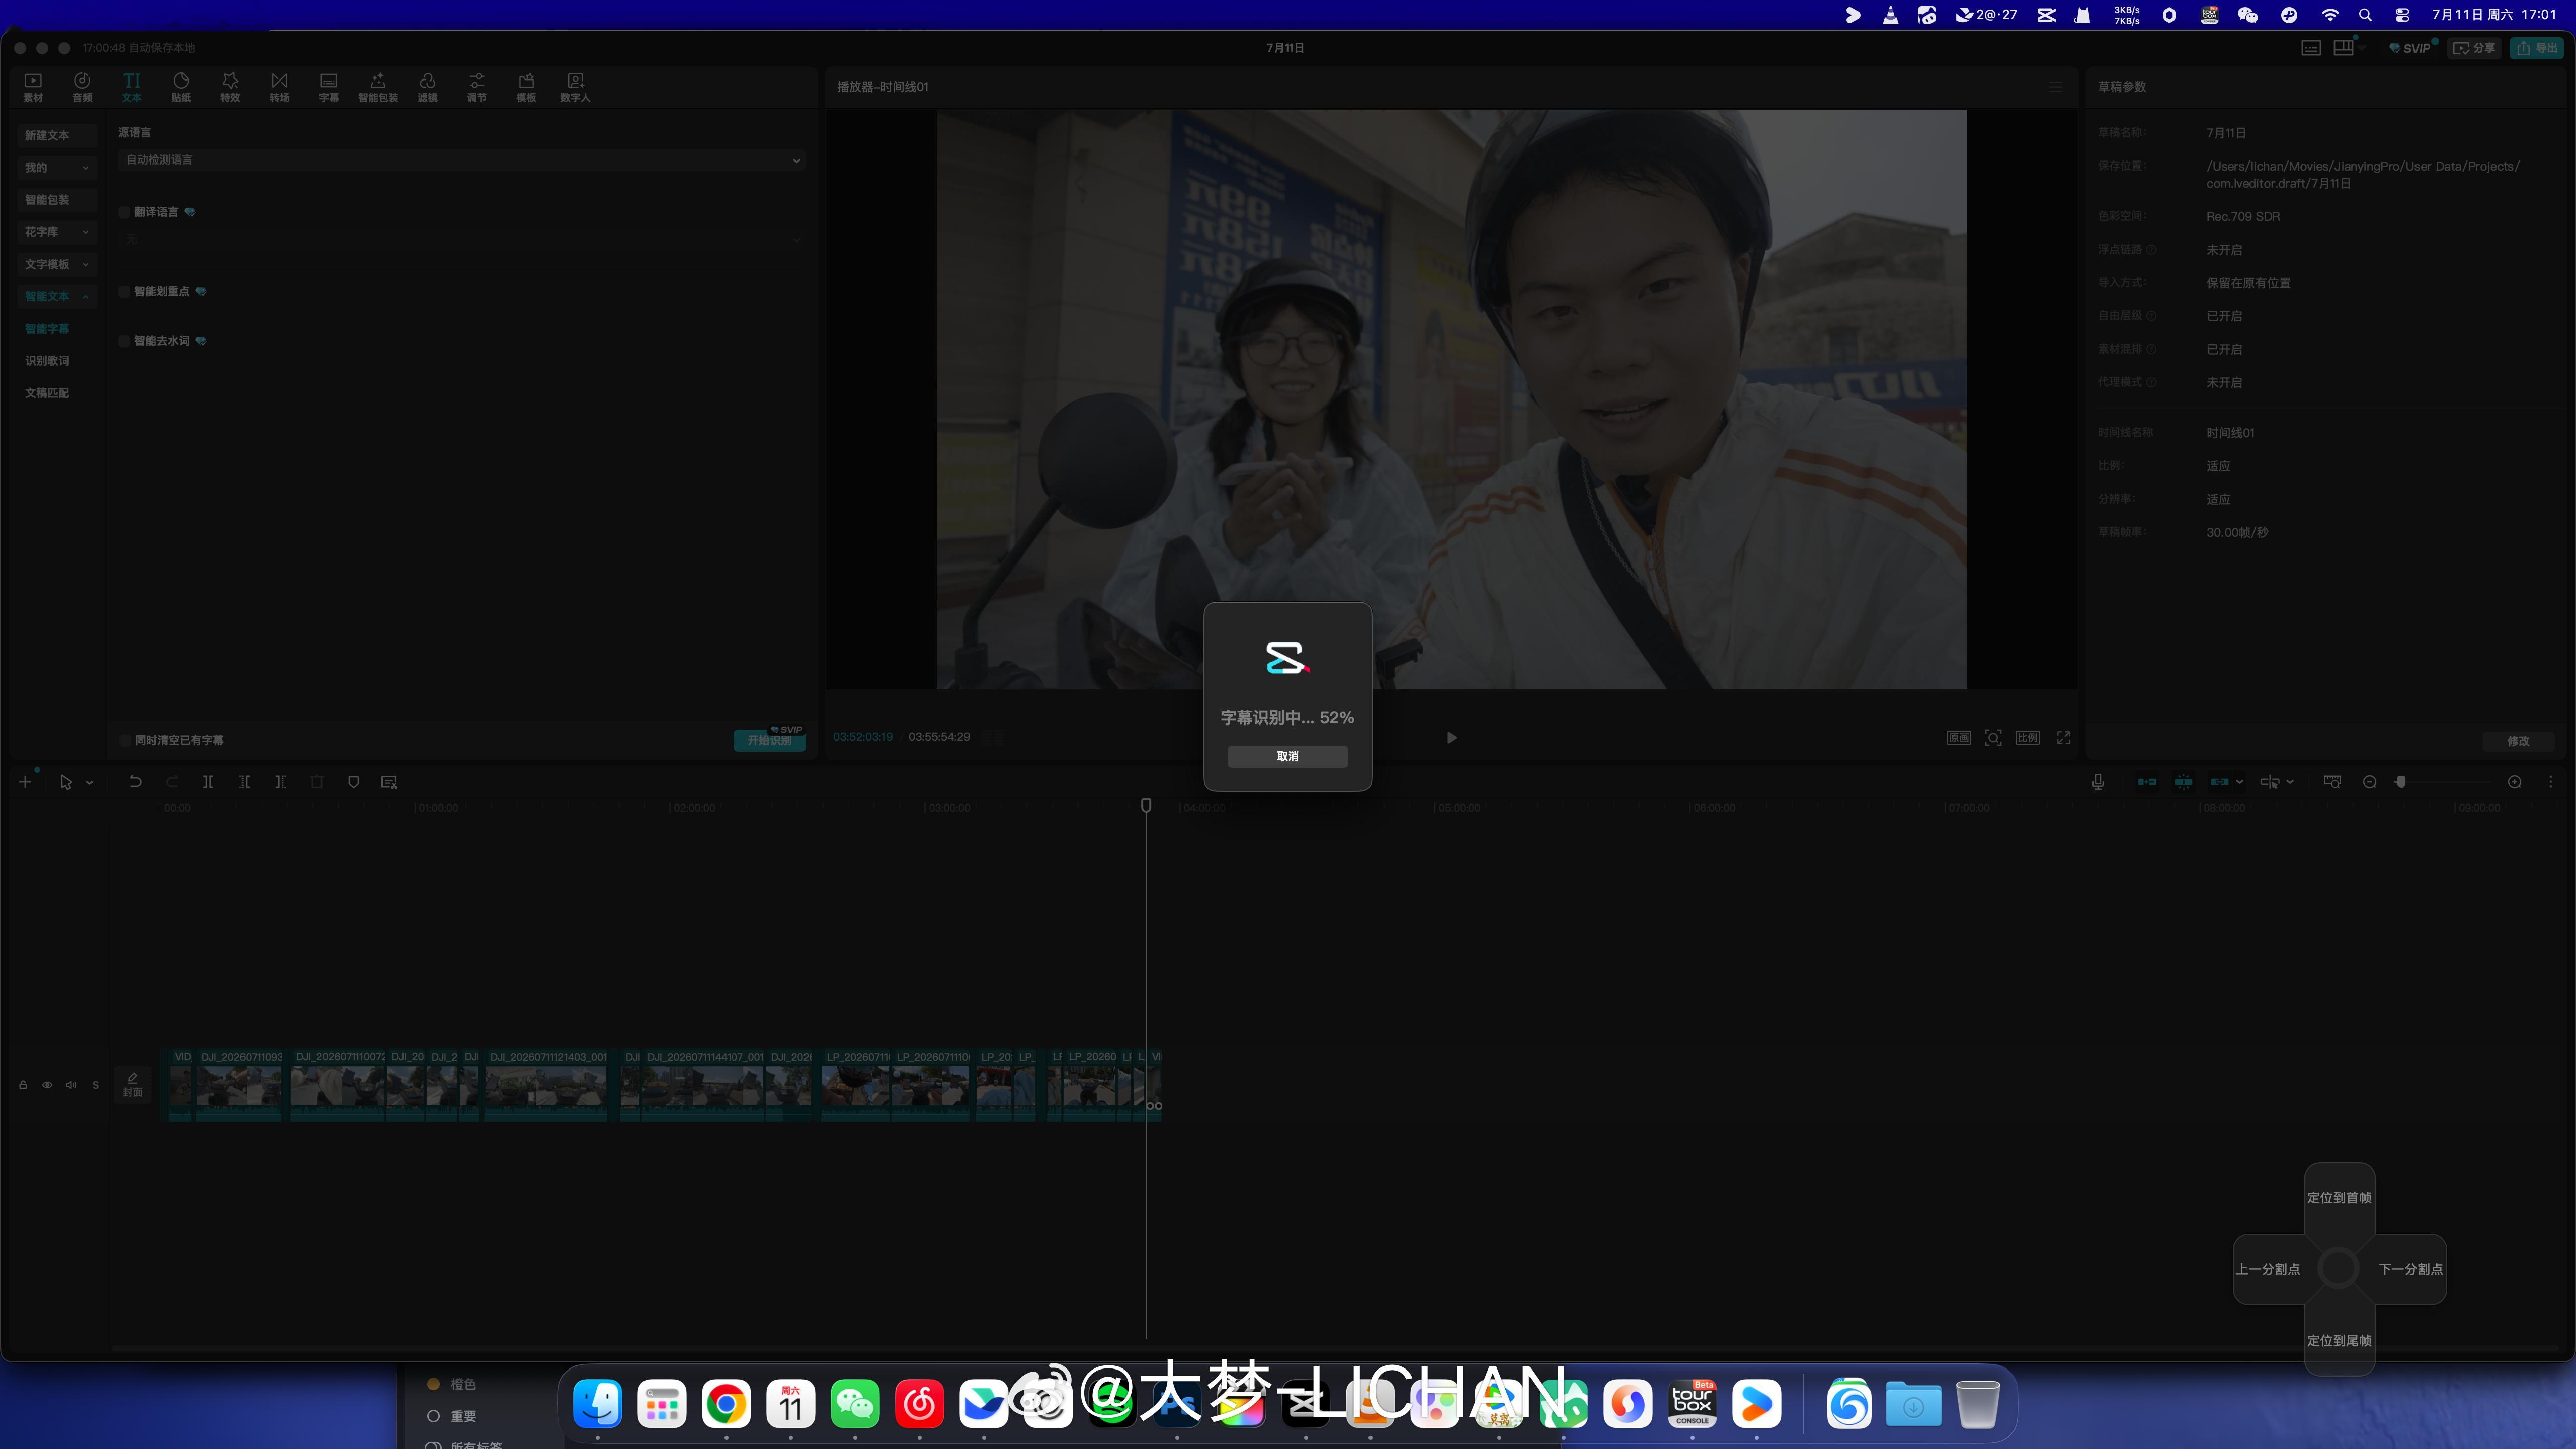Open the 模板 templates panel icon
The height and width of the screenshot is (1449, 2576).
[526, 87]
